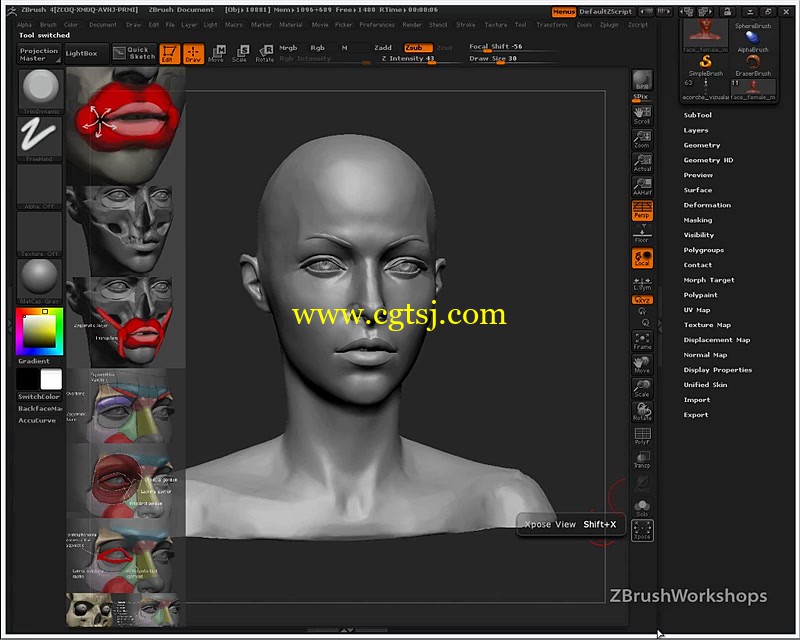Activate Draw mode button
The image size is (800, 640).
193,54
